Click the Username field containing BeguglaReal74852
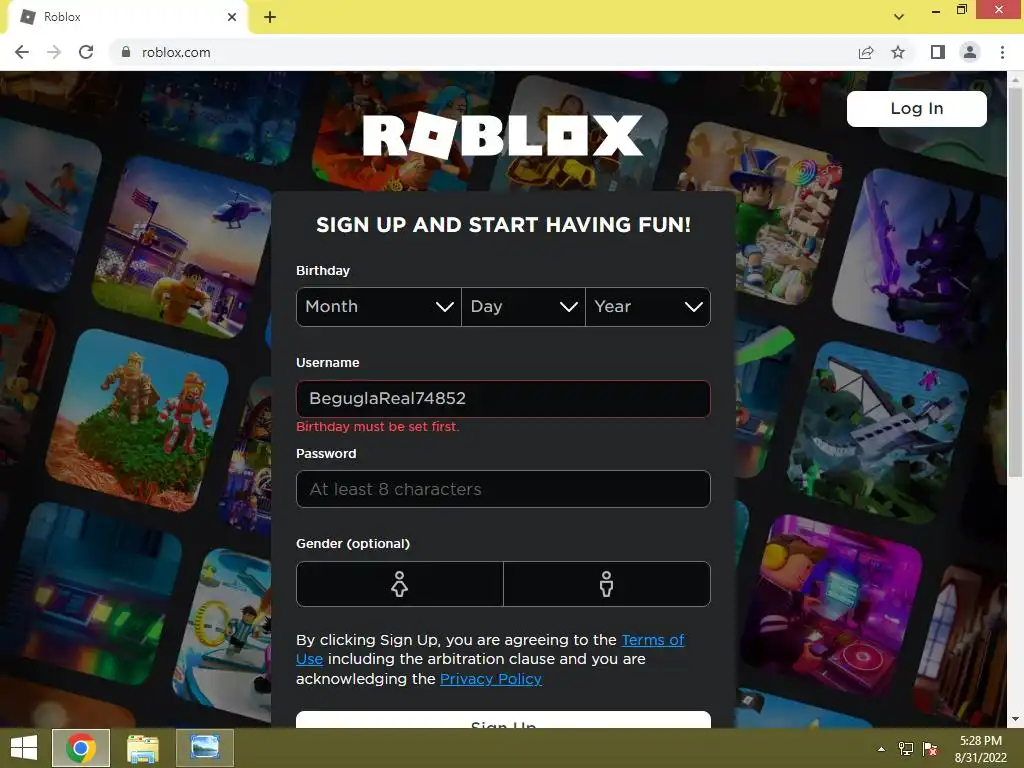This screenshot has width=1024, height=768. 503,398
